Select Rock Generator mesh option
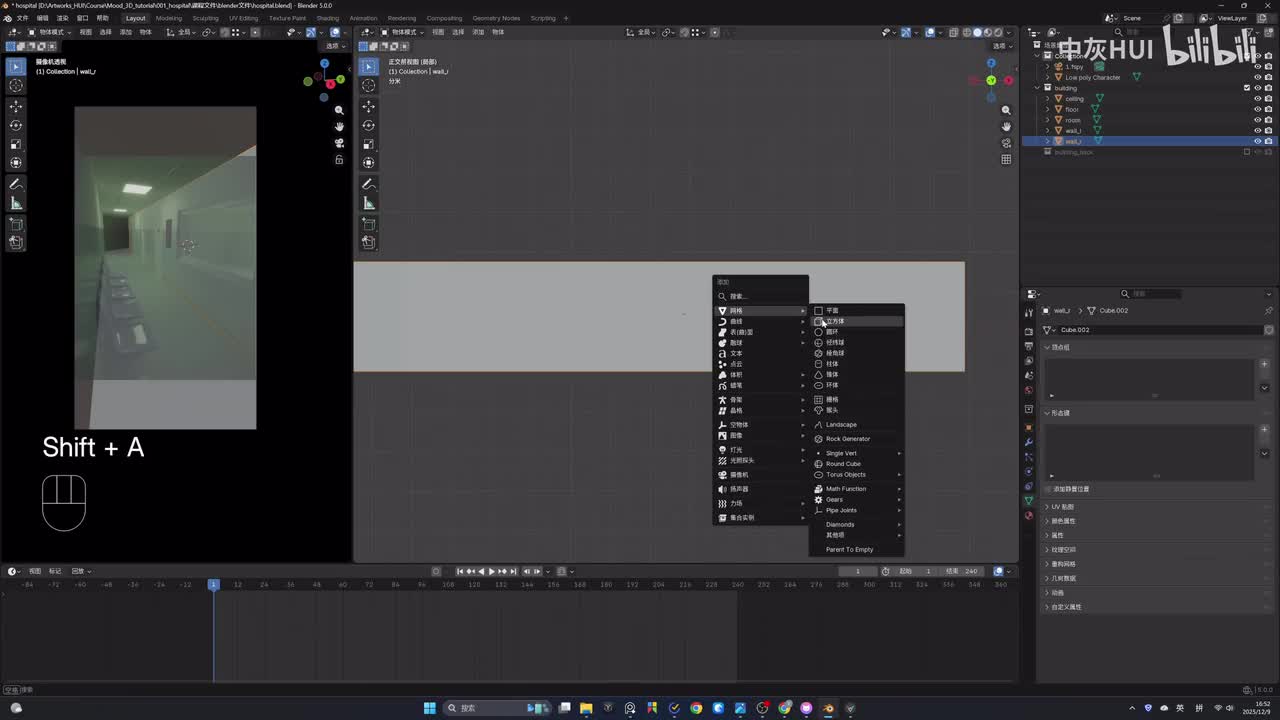The image size is (1280, 720). (x=857, y=439)
